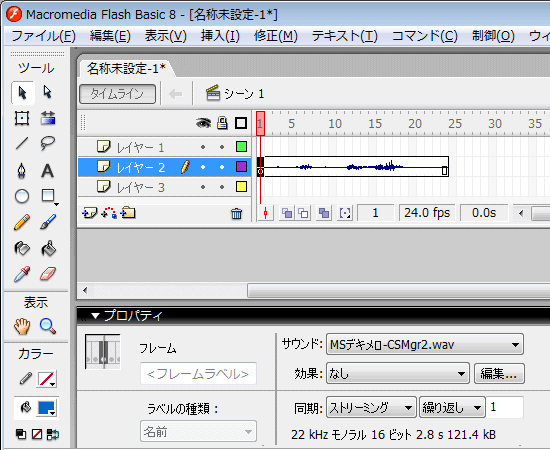The height and width of the screenshot is (450, 550).
Task: Open サウンド dropdown with MSデキメロ-CSMgr2.wav
Action: click(x=425, y=345)
